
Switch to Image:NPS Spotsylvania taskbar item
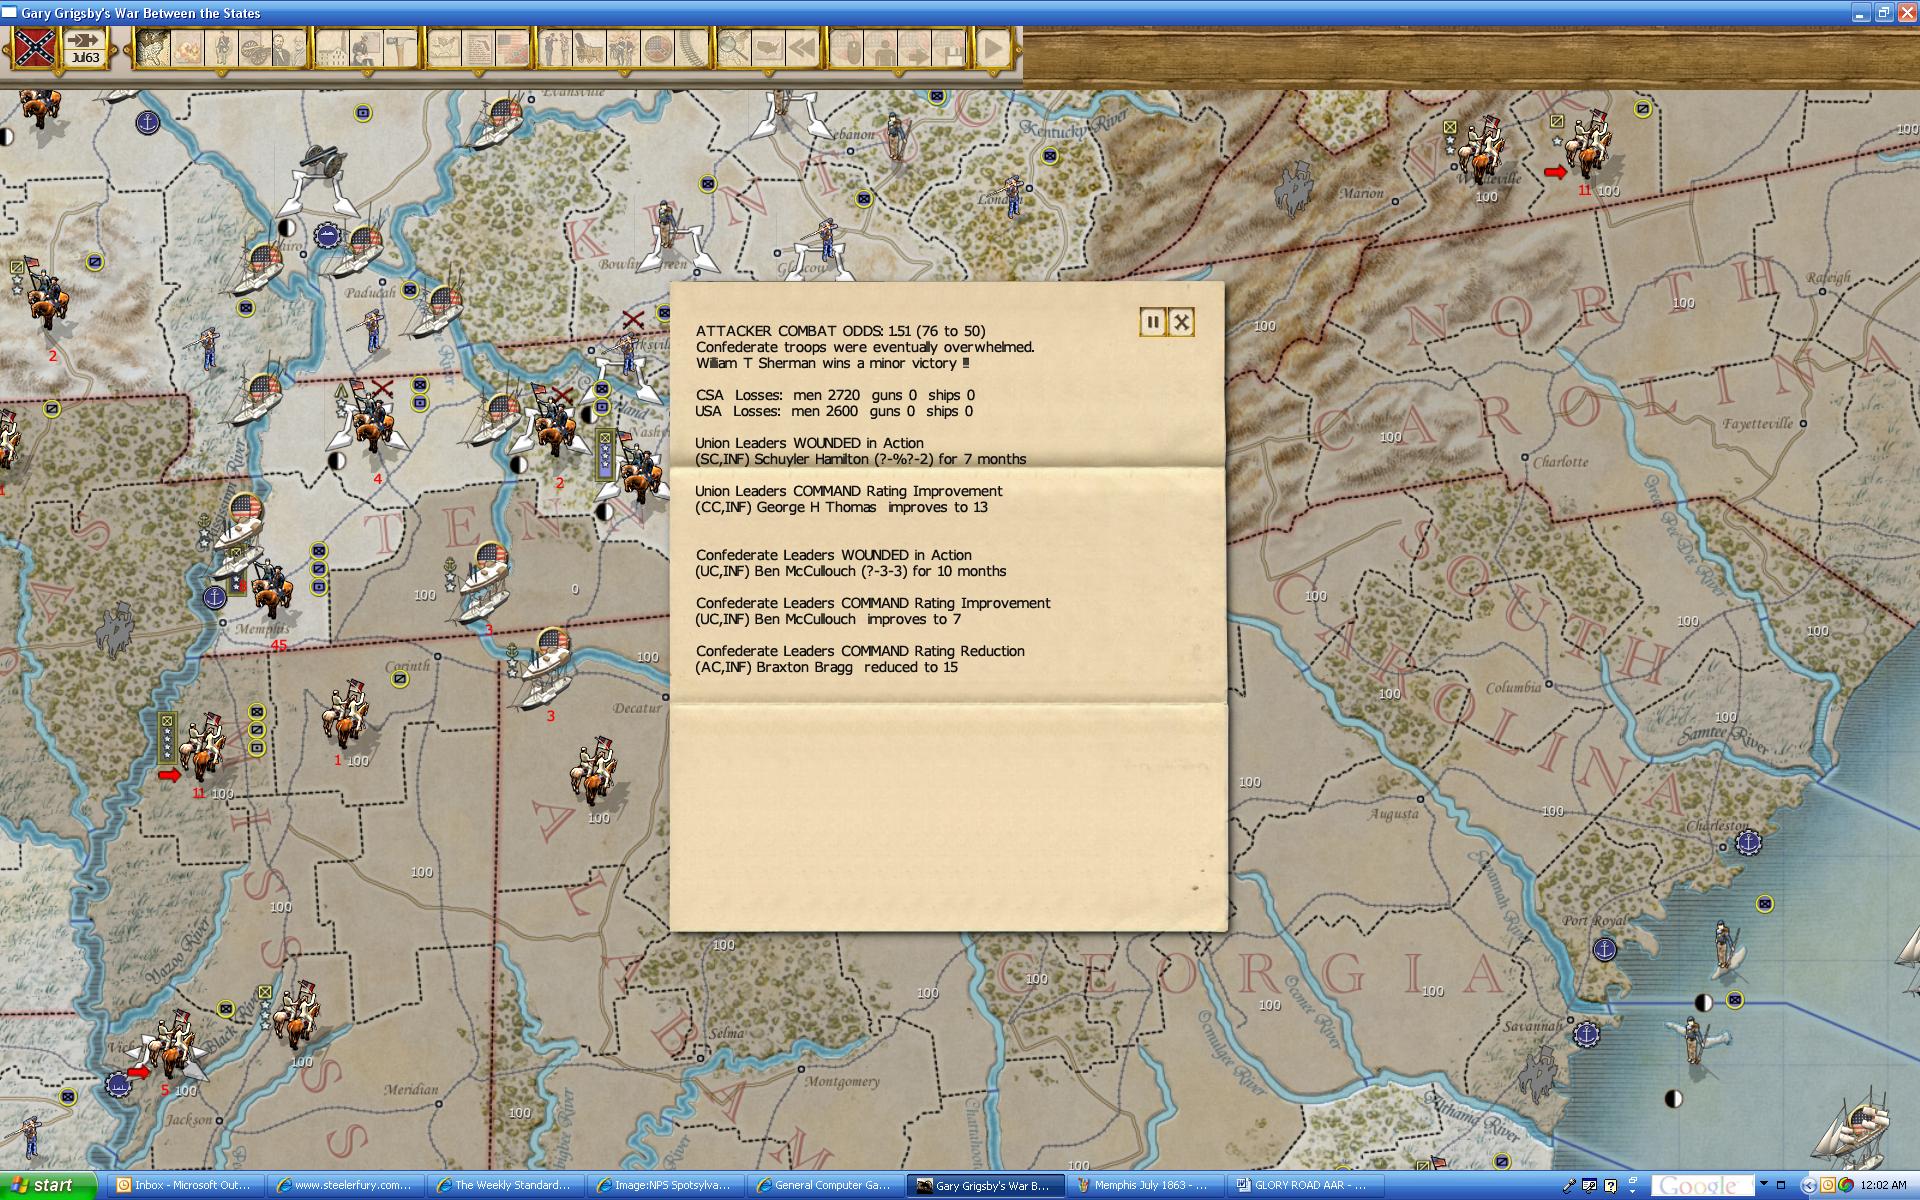(x=665, y=1185)
